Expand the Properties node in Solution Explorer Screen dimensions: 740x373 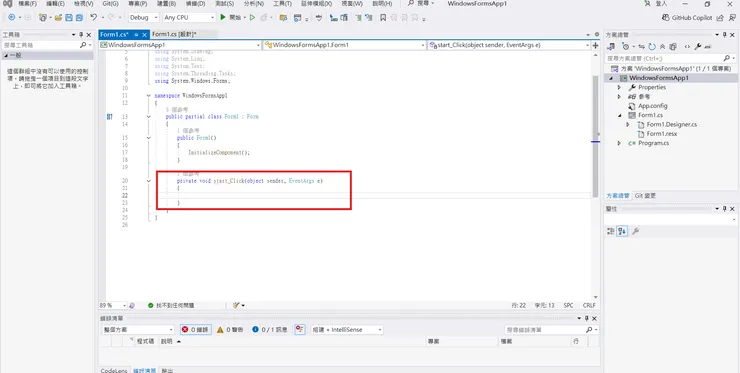click(619, 87)
